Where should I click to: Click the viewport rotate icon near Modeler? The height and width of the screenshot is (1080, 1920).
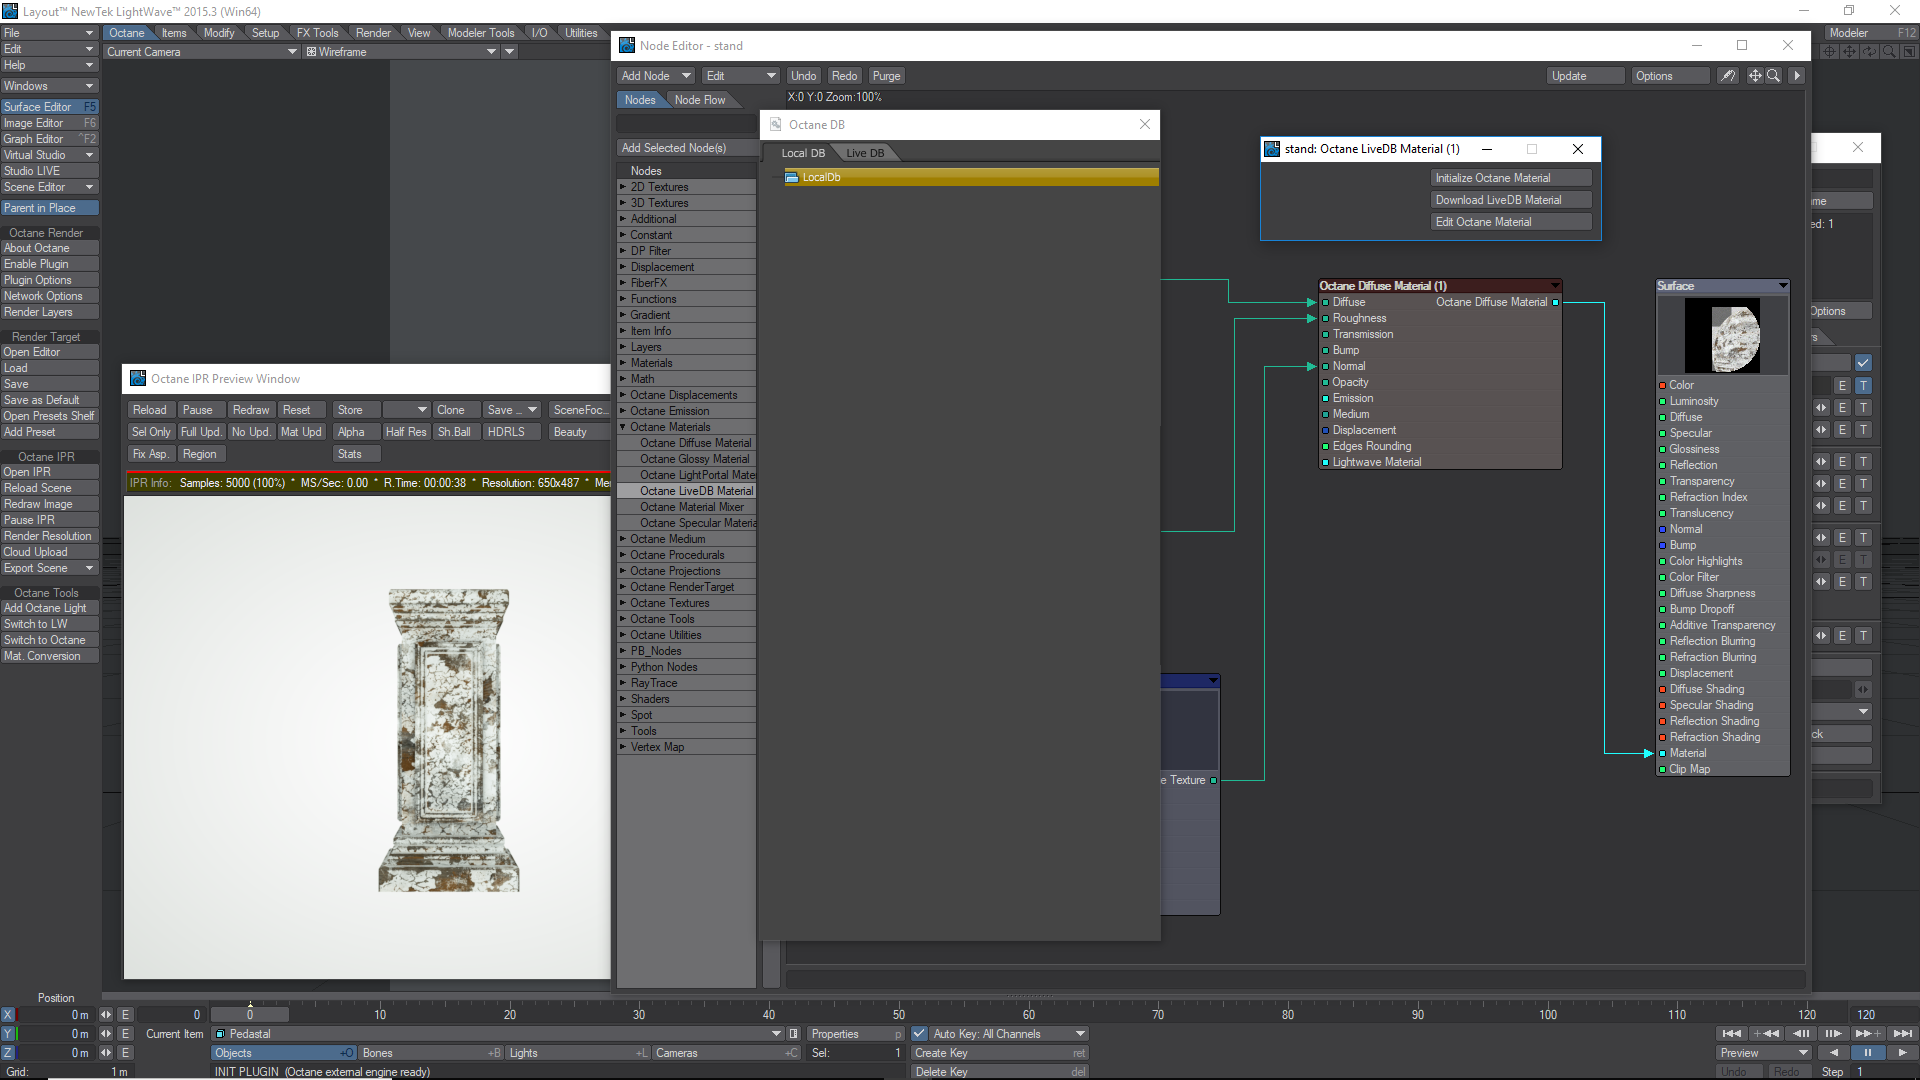(x=1869, y=52)
